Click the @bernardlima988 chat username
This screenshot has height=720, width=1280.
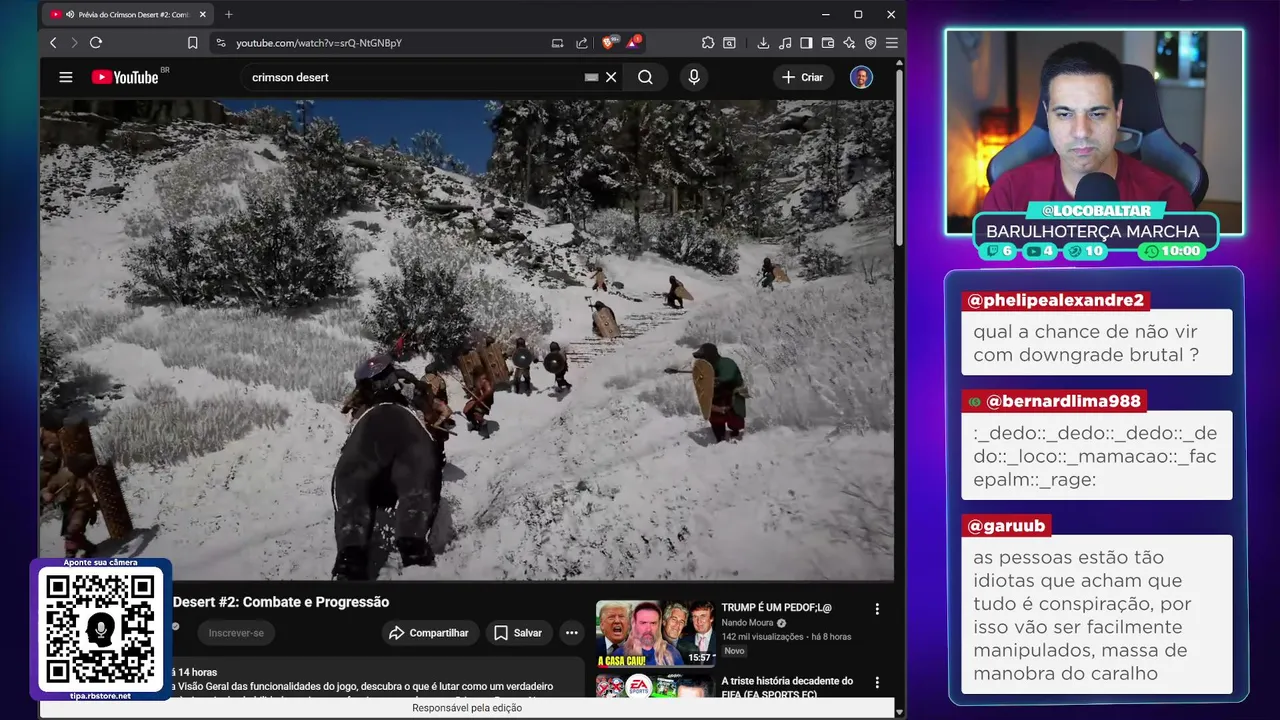click(x=1055, y=401)
